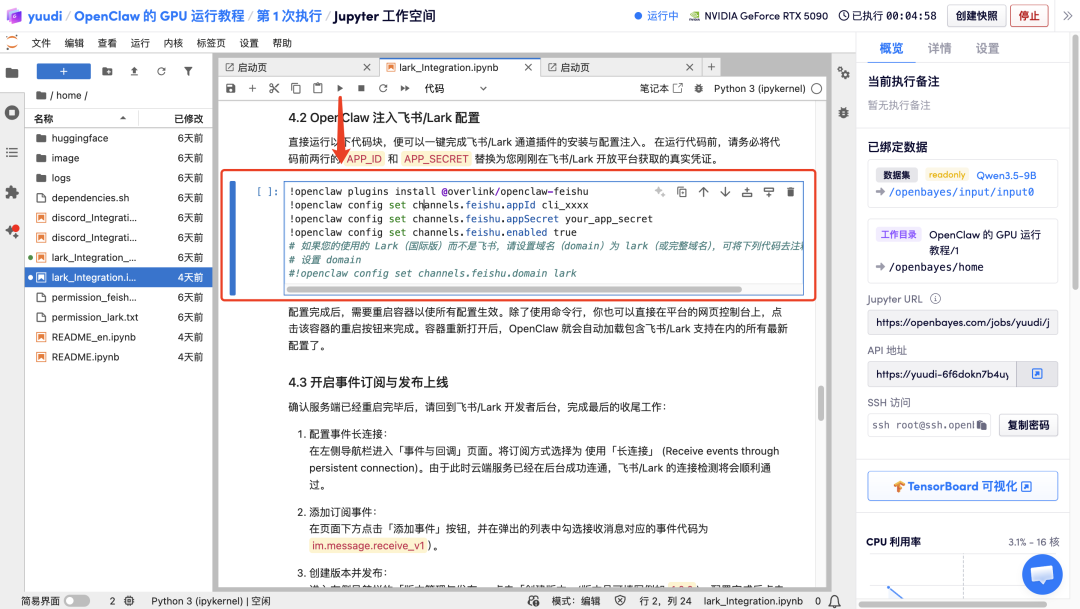
Task: Collapse the right panel with double chevron
Action: click(x=1067, y=16)
